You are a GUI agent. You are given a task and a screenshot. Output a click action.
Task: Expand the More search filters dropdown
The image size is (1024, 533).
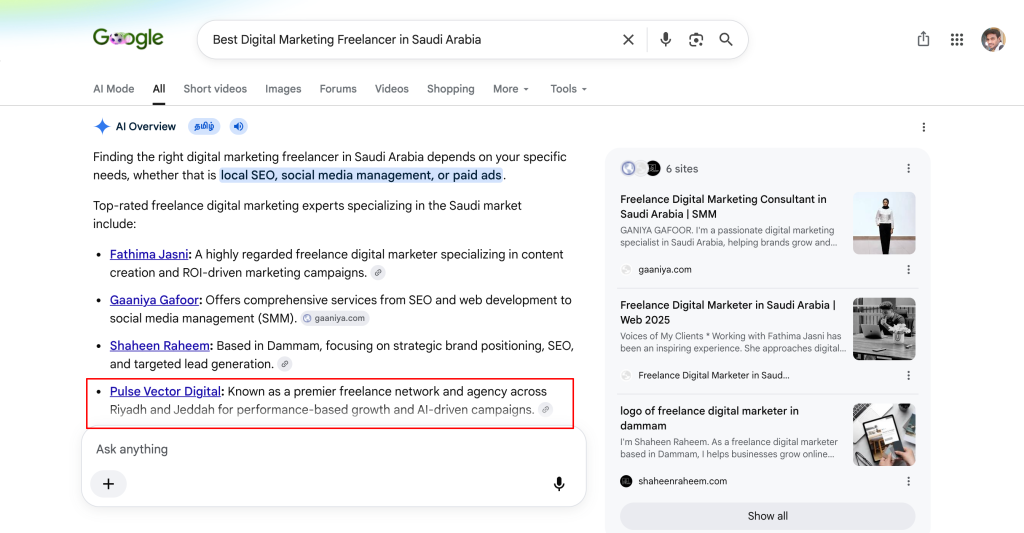tap(511, 89)
